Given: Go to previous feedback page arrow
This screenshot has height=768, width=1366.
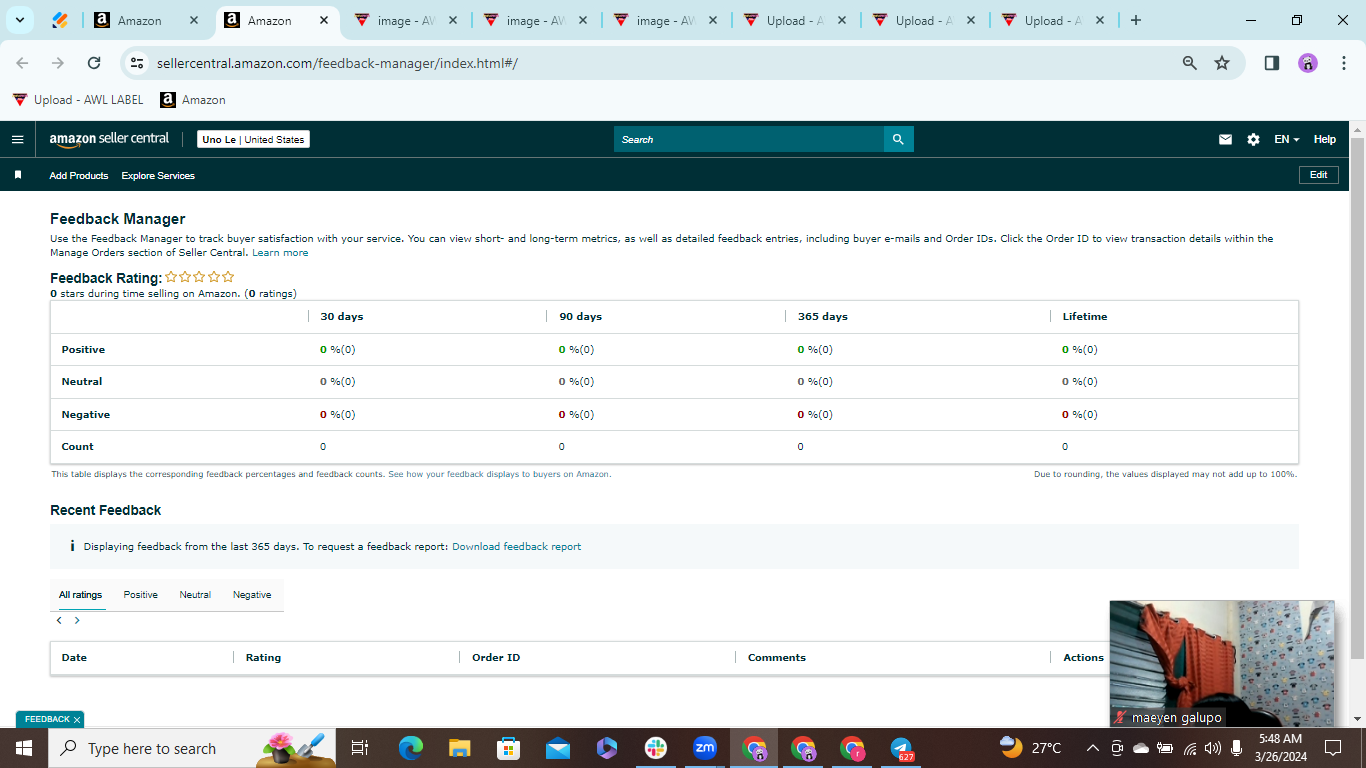Looking at the screenshot, I should pos(59,621).
